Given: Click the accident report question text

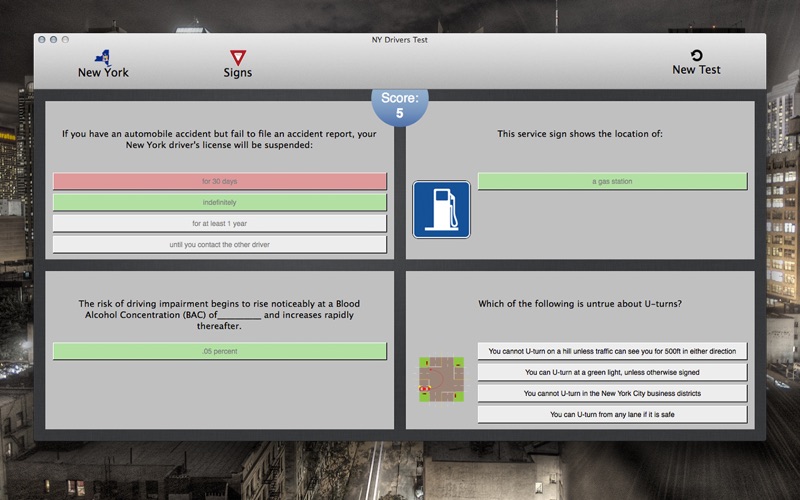Looking at the screenshot, I should click(x=219, y=139).
